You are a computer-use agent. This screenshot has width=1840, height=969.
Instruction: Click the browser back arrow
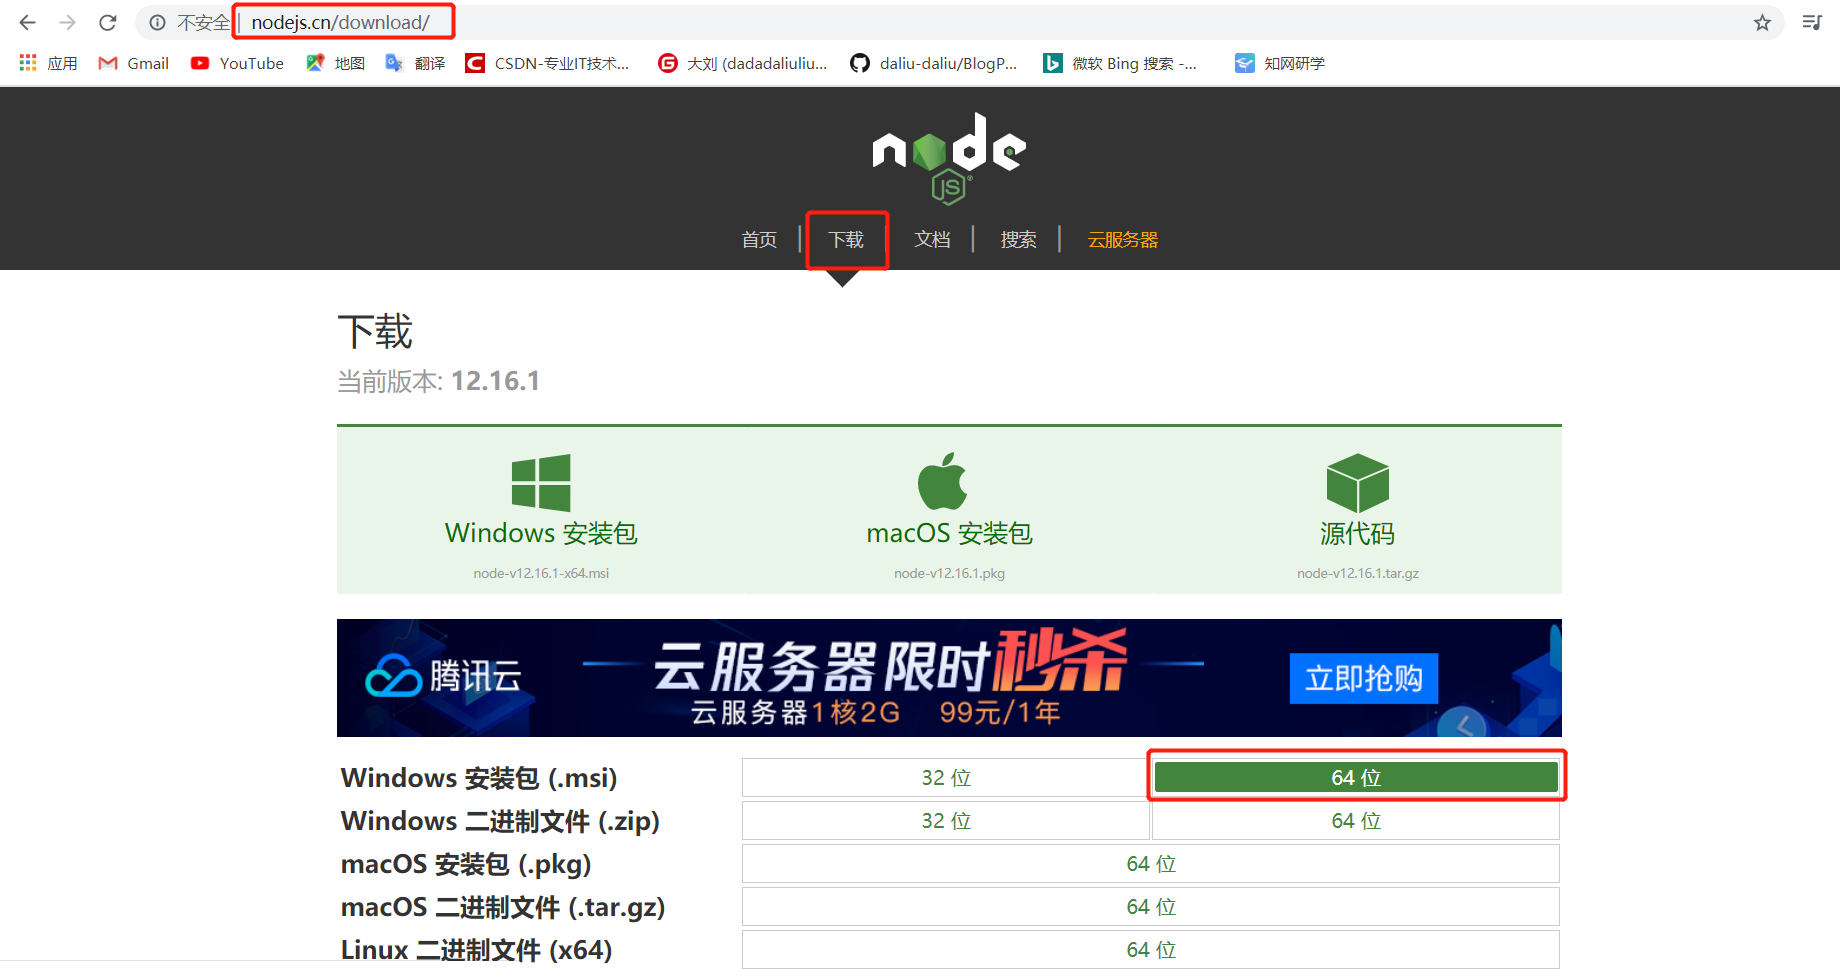click(27, 22)
